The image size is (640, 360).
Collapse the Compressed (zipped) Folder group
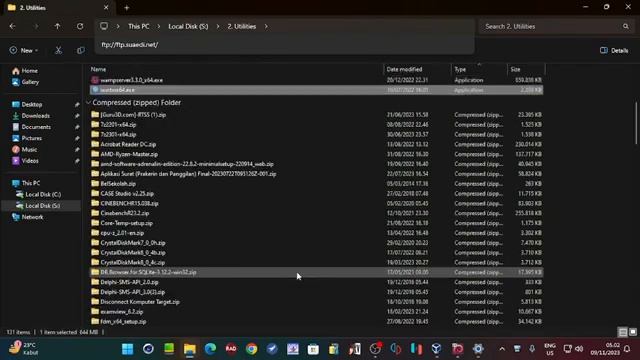click(88, 102)
